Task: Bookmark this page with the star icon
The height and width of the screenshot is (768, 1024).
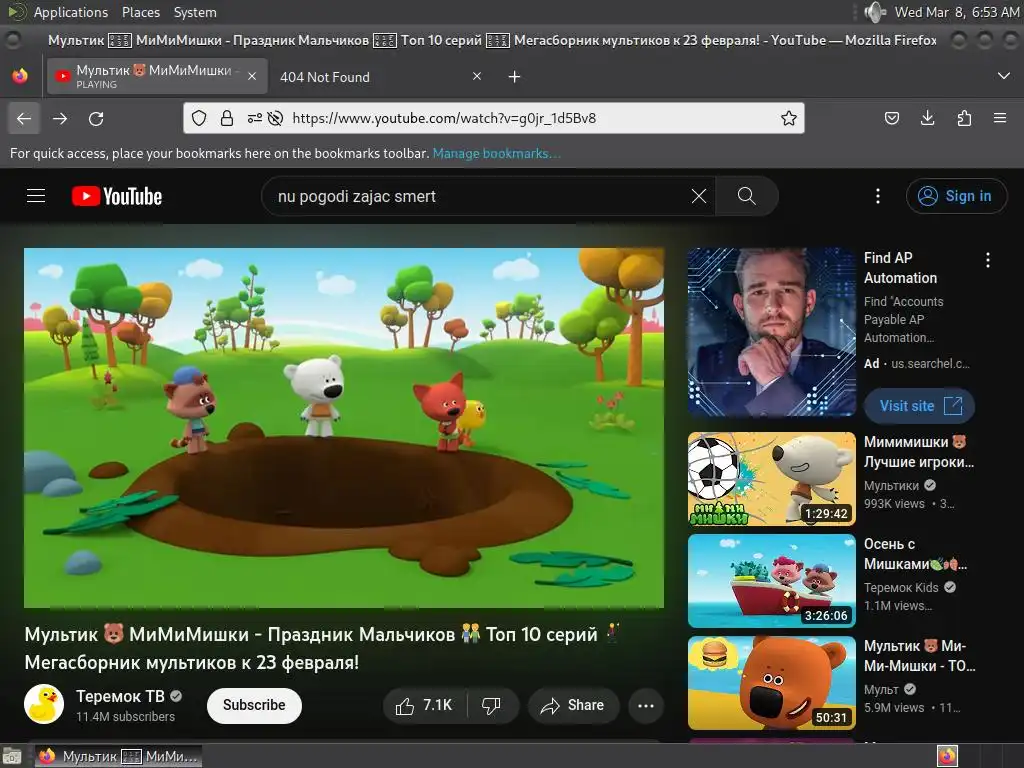Action: point(788,118)
